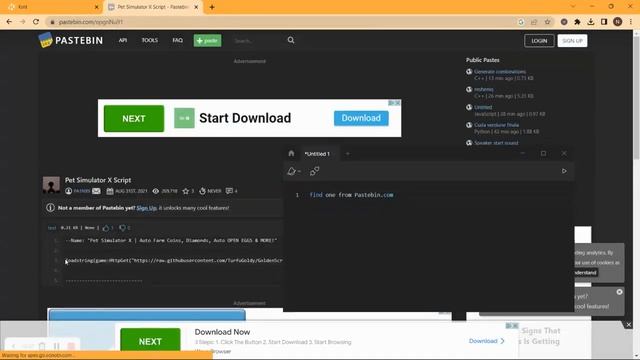Open the Generate combinations public paste
Screen dimensions: 640x360
(x=500, y=71)
